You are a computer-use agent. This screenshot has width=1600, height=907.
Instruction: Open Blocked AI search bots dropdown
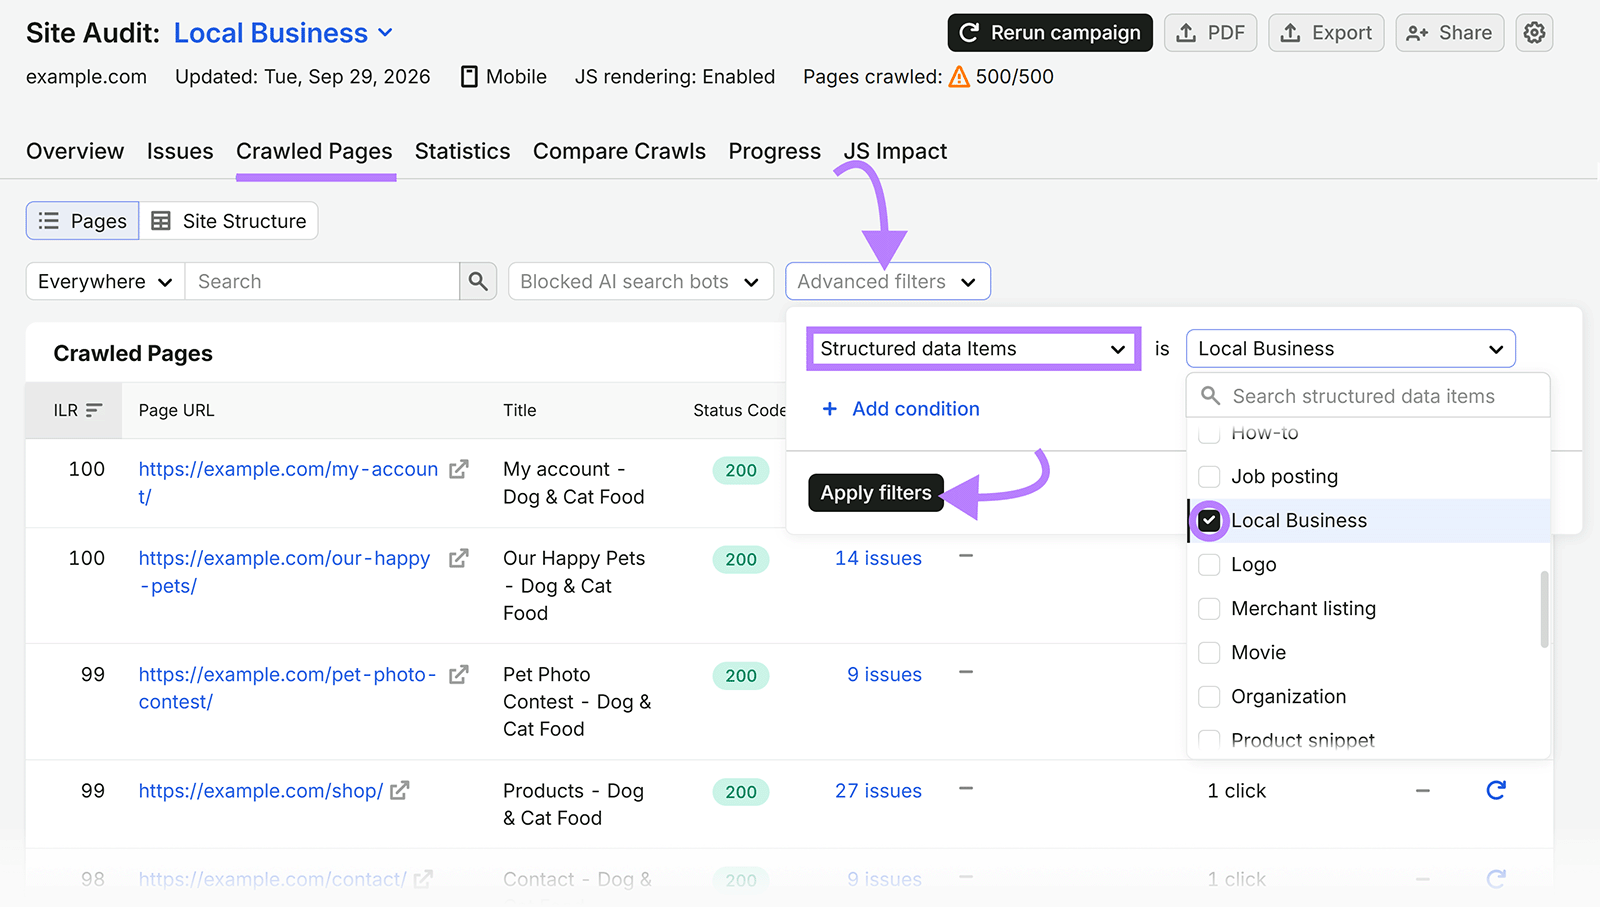[x=640, y=281]
